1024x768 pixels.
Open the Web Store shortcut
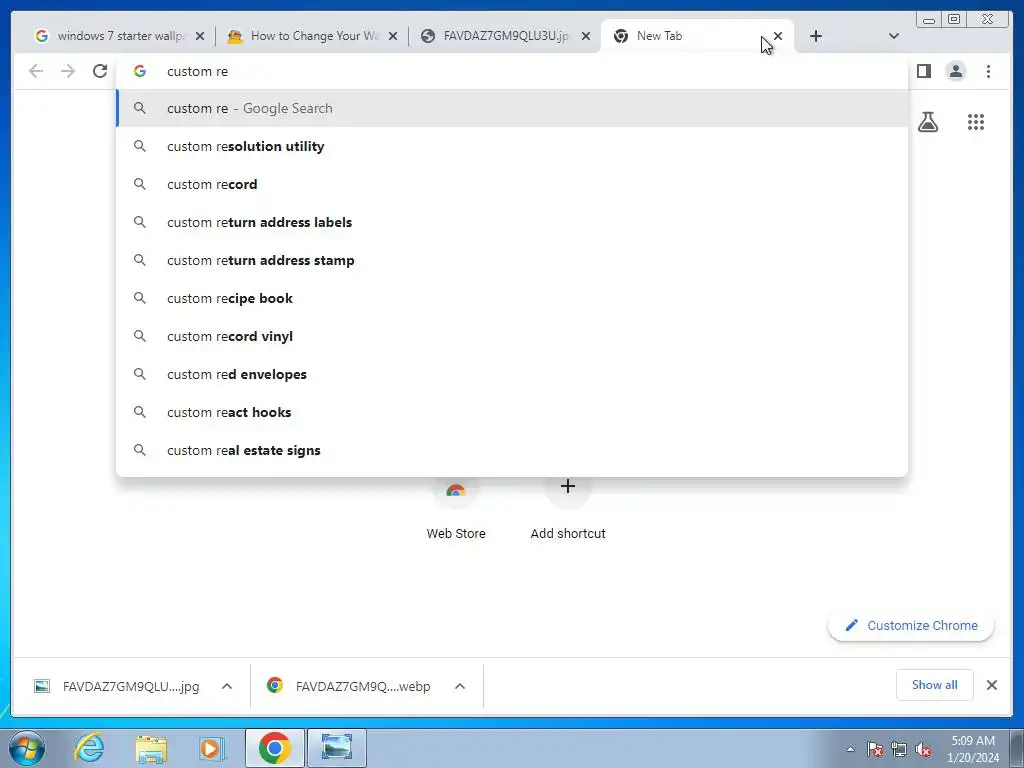click(456, 509)
